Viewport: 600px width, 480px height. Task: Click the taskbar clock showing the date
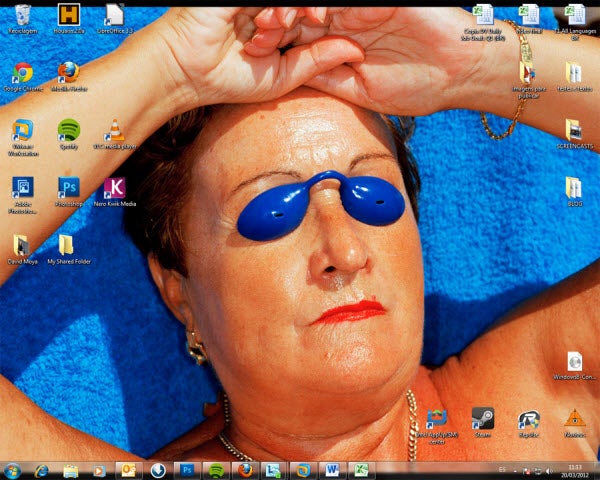(574, 470)
